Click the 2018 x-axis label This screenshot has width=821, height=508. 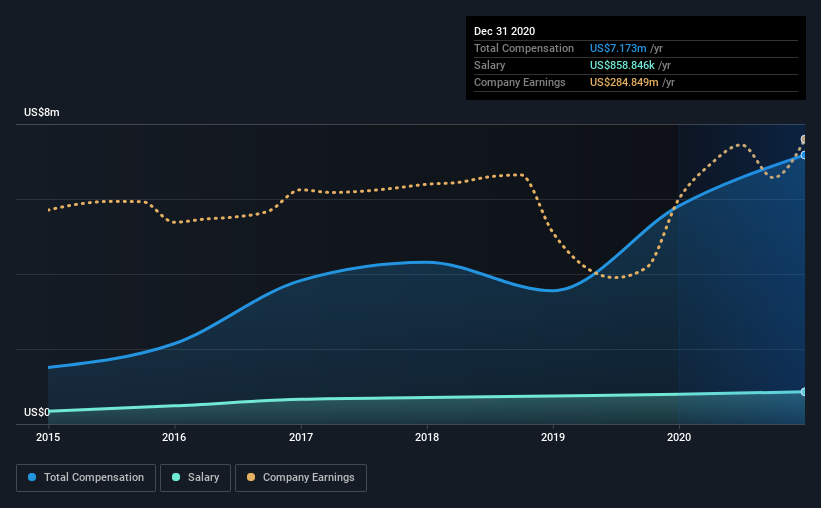pos(427,437)
